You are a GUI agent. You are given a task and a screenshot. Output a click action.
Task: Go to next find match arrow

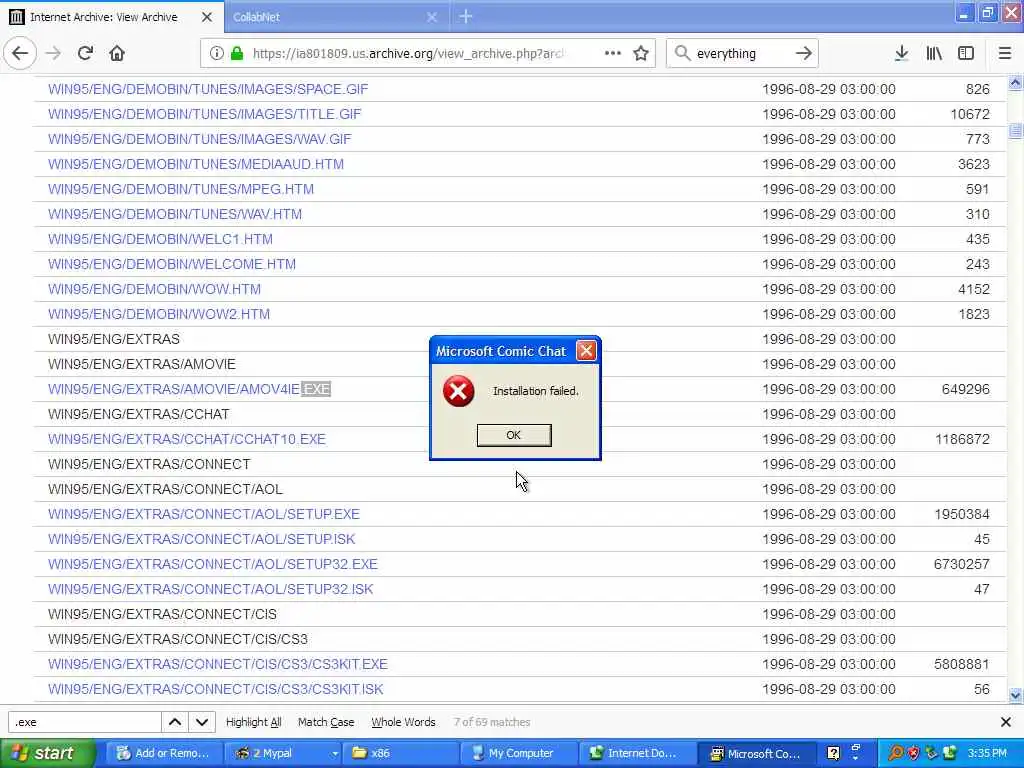click(202, 722)
